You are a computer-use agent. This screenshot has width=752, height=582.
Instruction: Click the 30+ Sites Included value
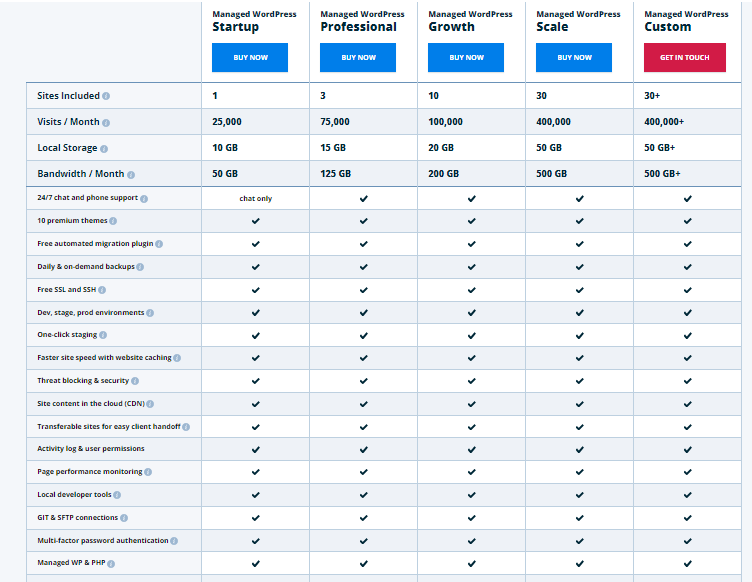click(652, 96)
